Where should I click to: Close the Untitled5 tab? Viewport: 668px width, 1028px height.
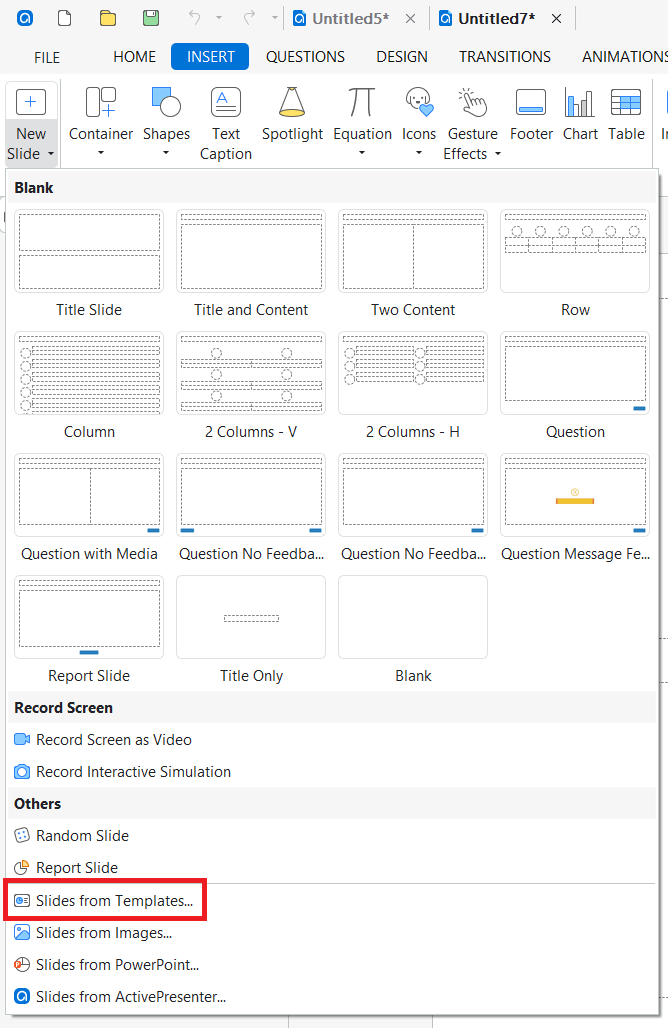(410, 19)
